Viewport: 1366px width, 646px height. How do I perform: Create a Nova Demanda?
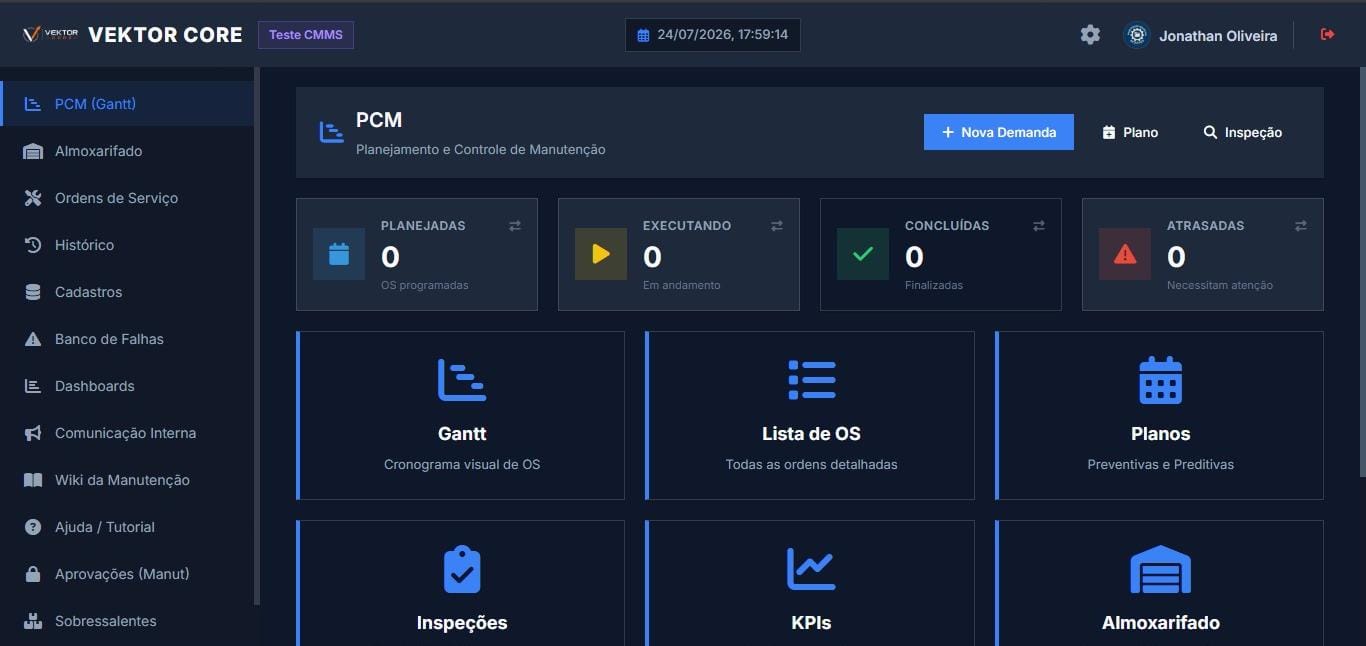999,132
